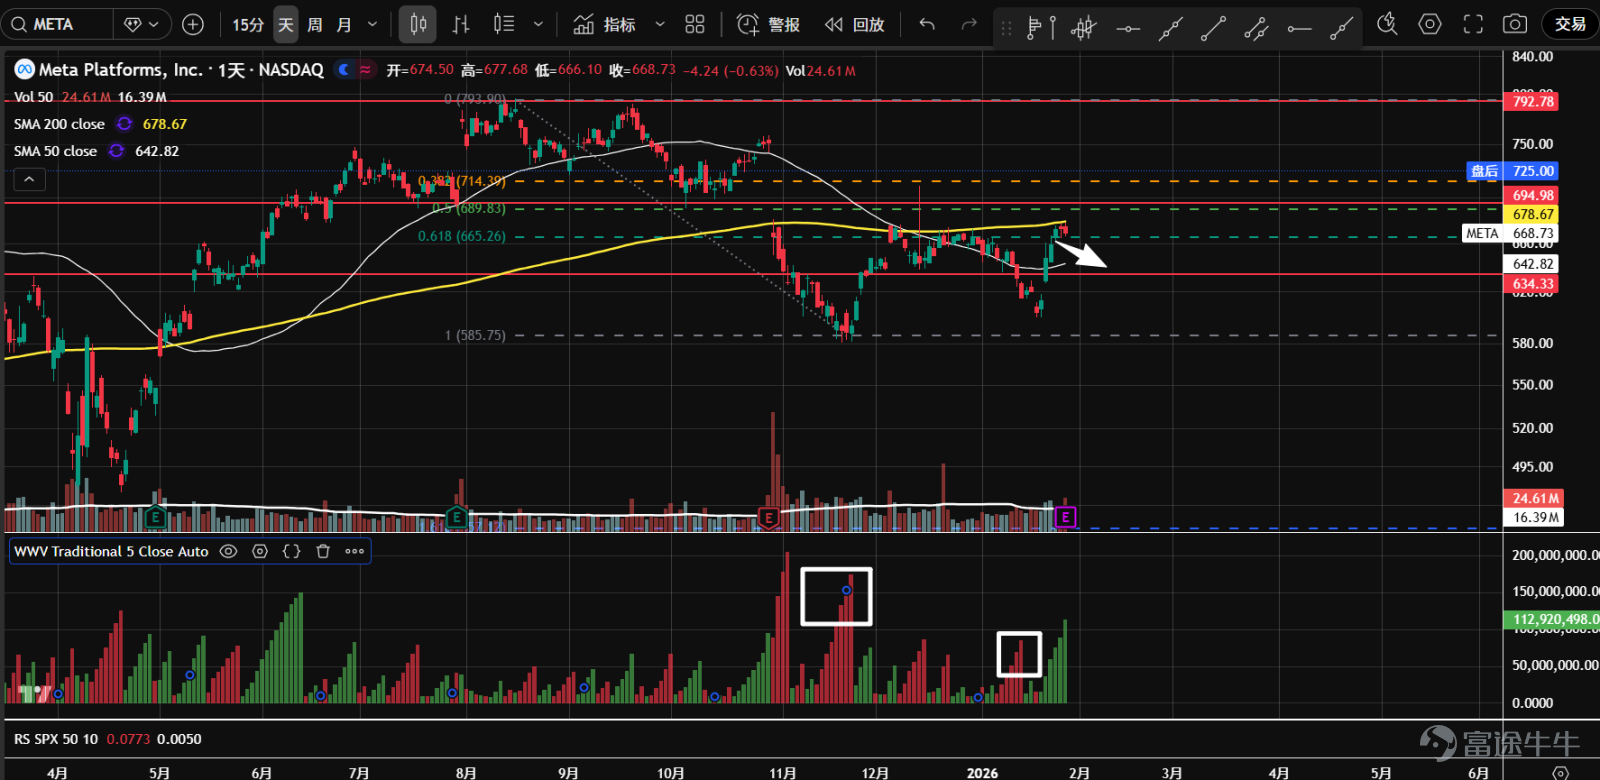The height and width of the screenshot is (780, 1600).
Task: Click the purple E earnings marker
Action: pyautogui.click(x=1066, y=517)
